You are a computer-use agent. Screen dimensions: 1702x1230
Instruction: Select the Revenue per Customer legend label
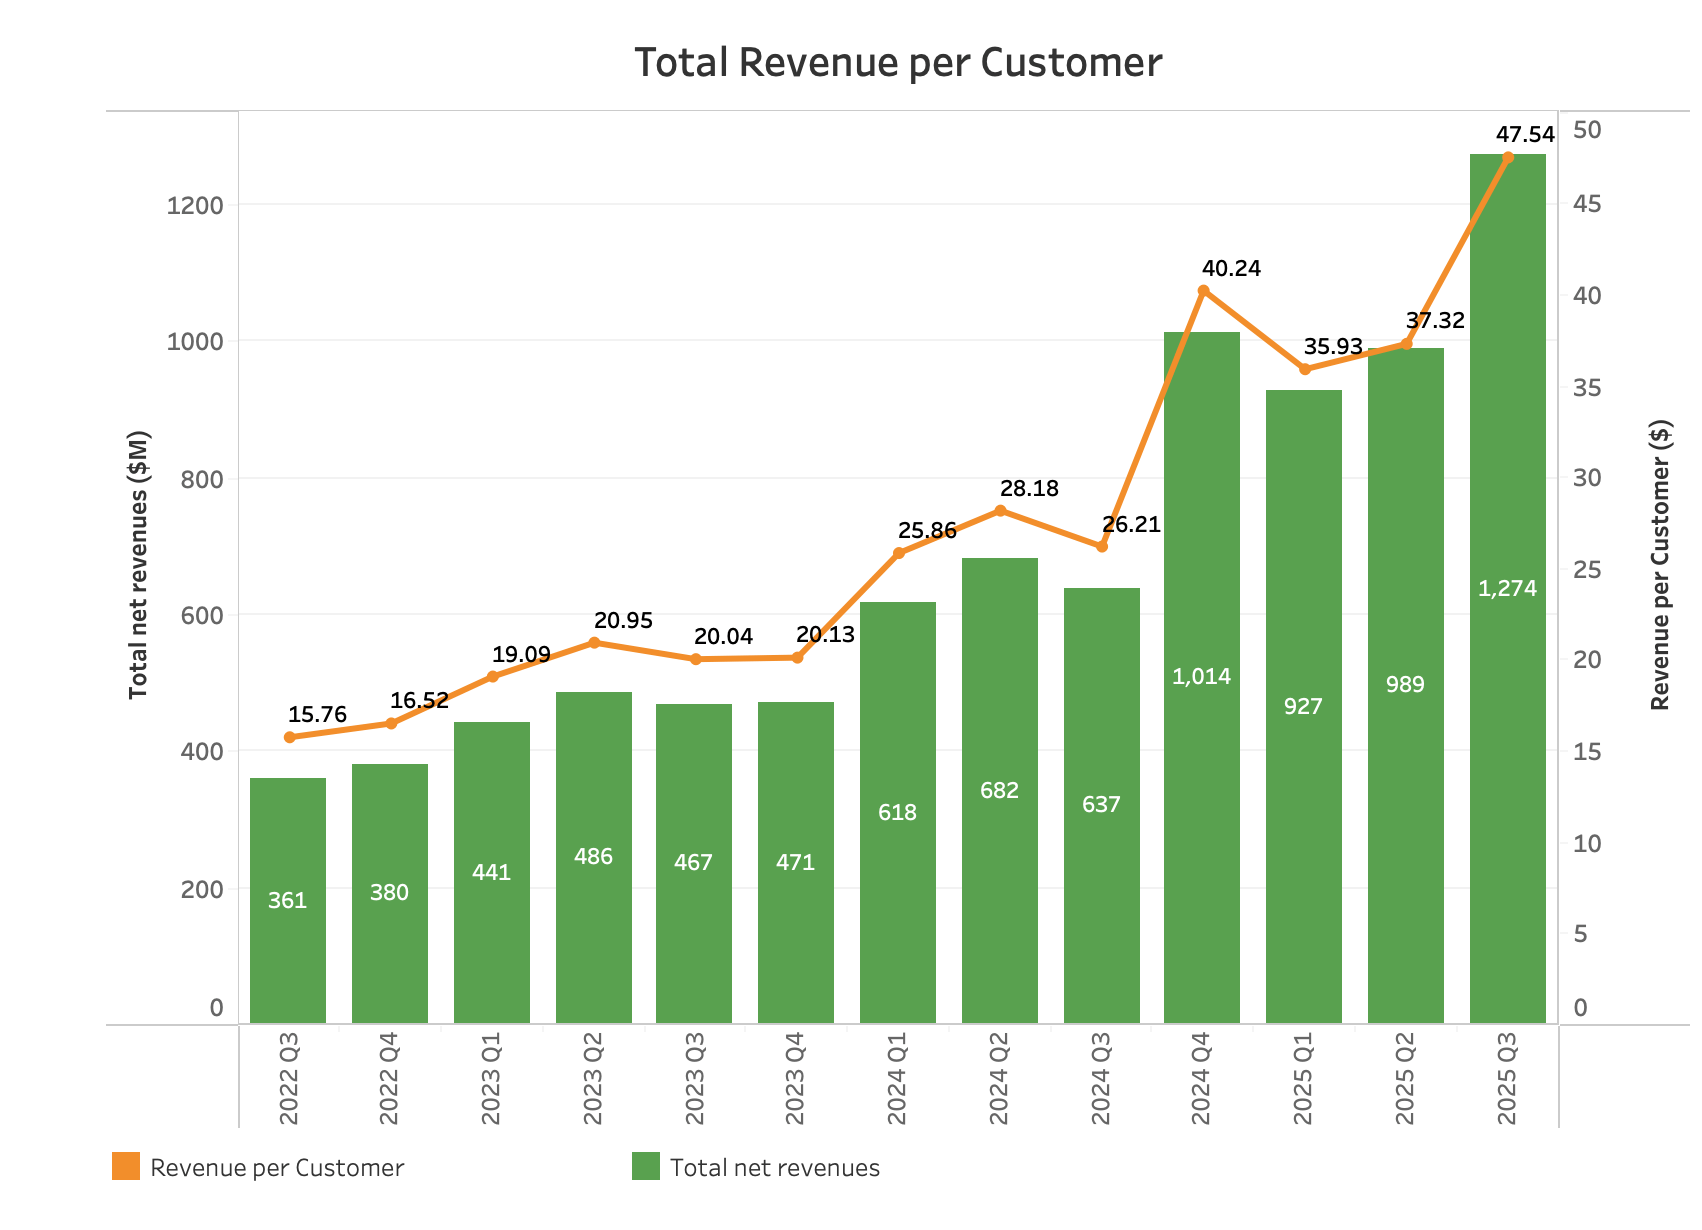point(276,1167)
